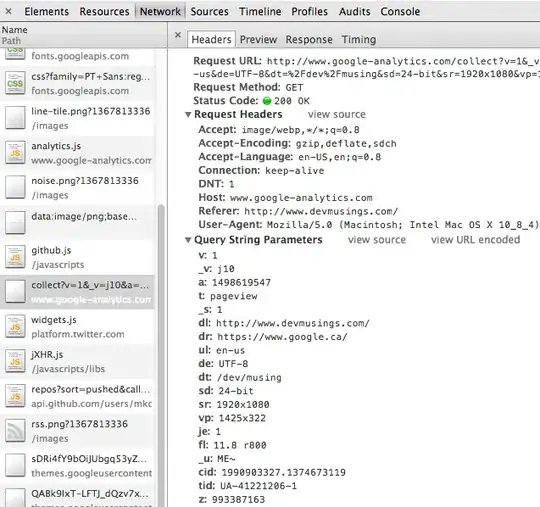The height and width of the screenshot is (507, 540).
Task: Click the Accept-Language value en-US,en;q=0.8
Action: 340,157
